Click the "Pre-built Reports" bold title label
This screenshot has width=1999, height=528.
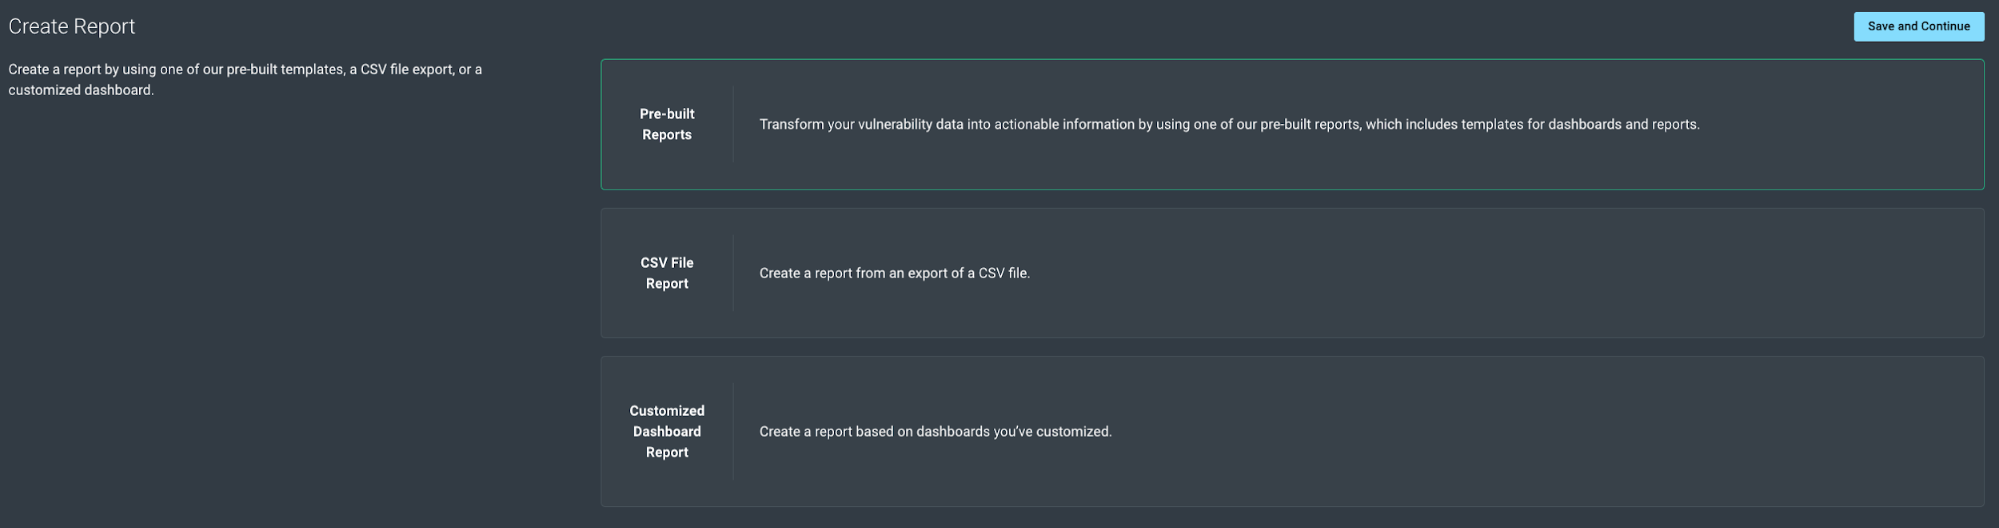(x=667, y=125)
